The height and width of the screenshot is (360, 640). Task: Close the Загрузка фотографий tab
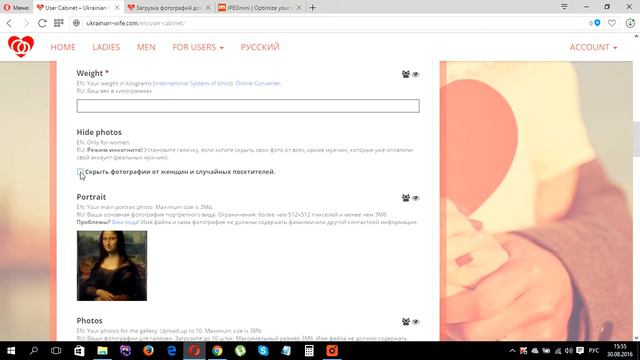[x=208, y=7]
